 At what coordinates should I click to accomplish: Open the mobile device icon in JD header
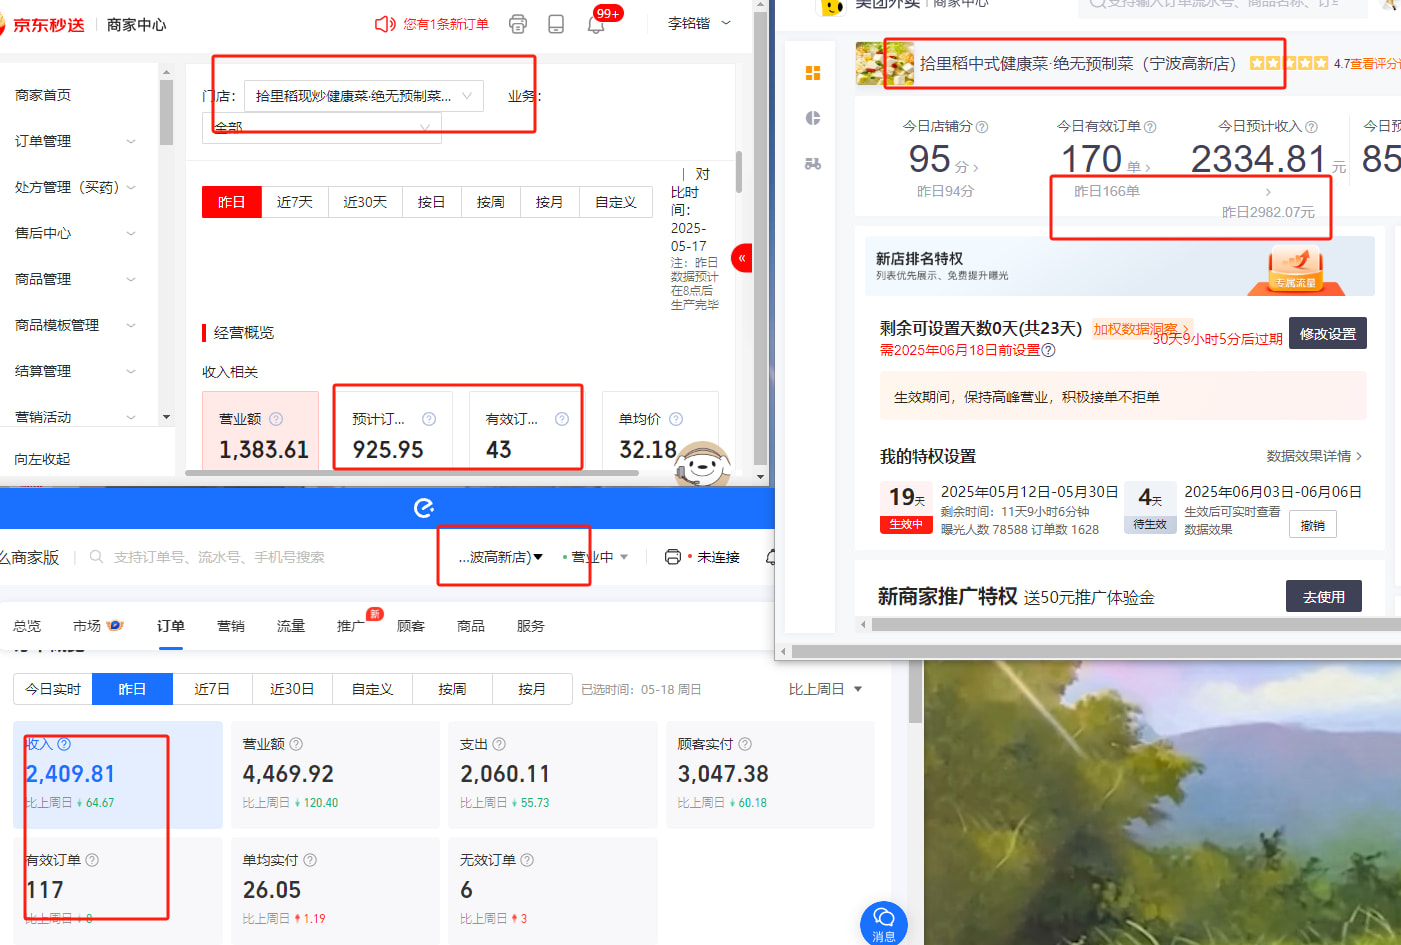(556, 24)
